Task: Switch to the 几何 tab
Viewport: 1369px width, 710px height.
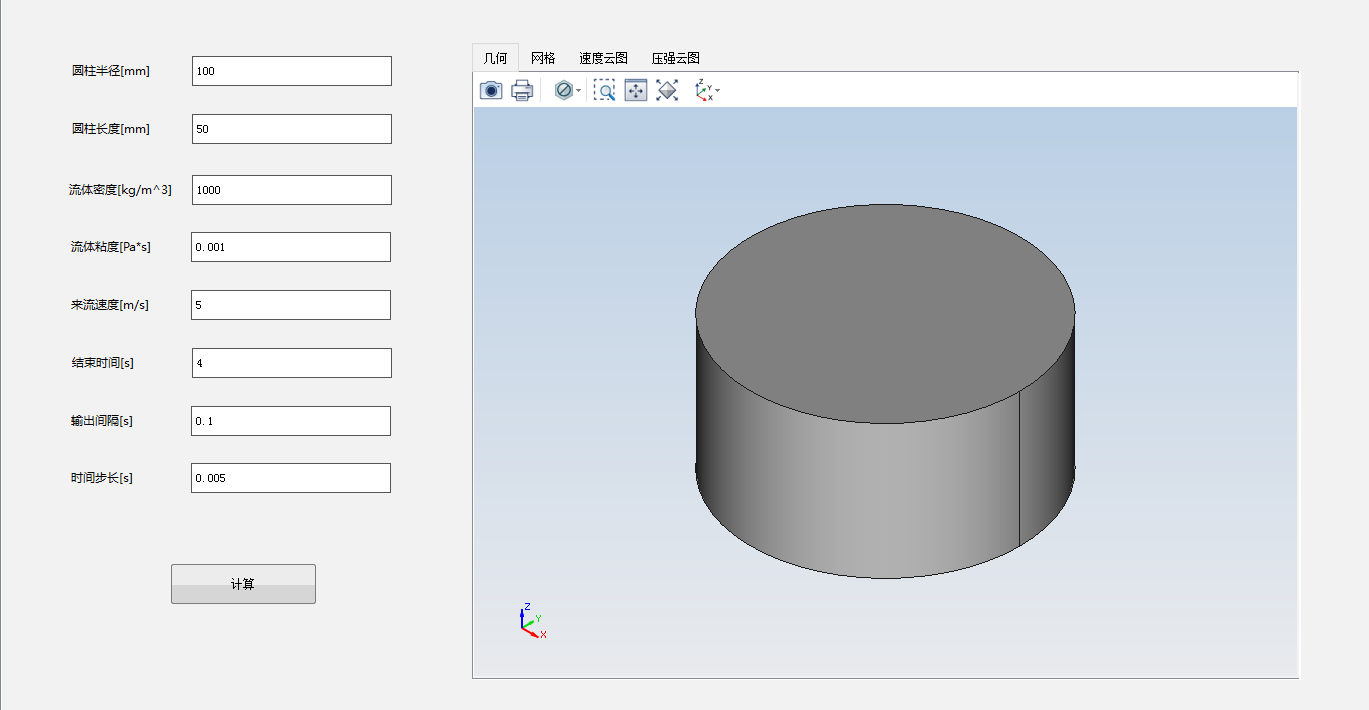Action: pos(495,58)
